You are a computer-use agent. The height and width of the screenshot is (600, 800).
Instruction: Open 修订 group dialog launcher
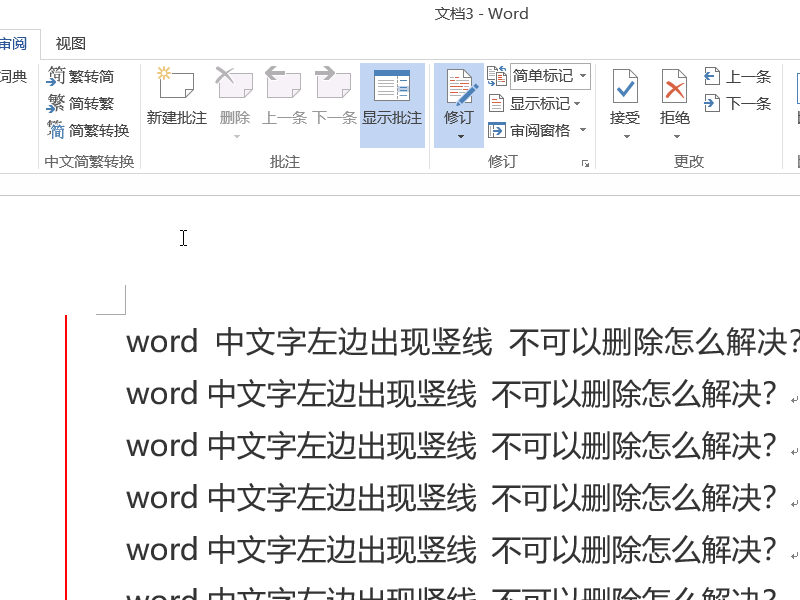tap(585, 163)
